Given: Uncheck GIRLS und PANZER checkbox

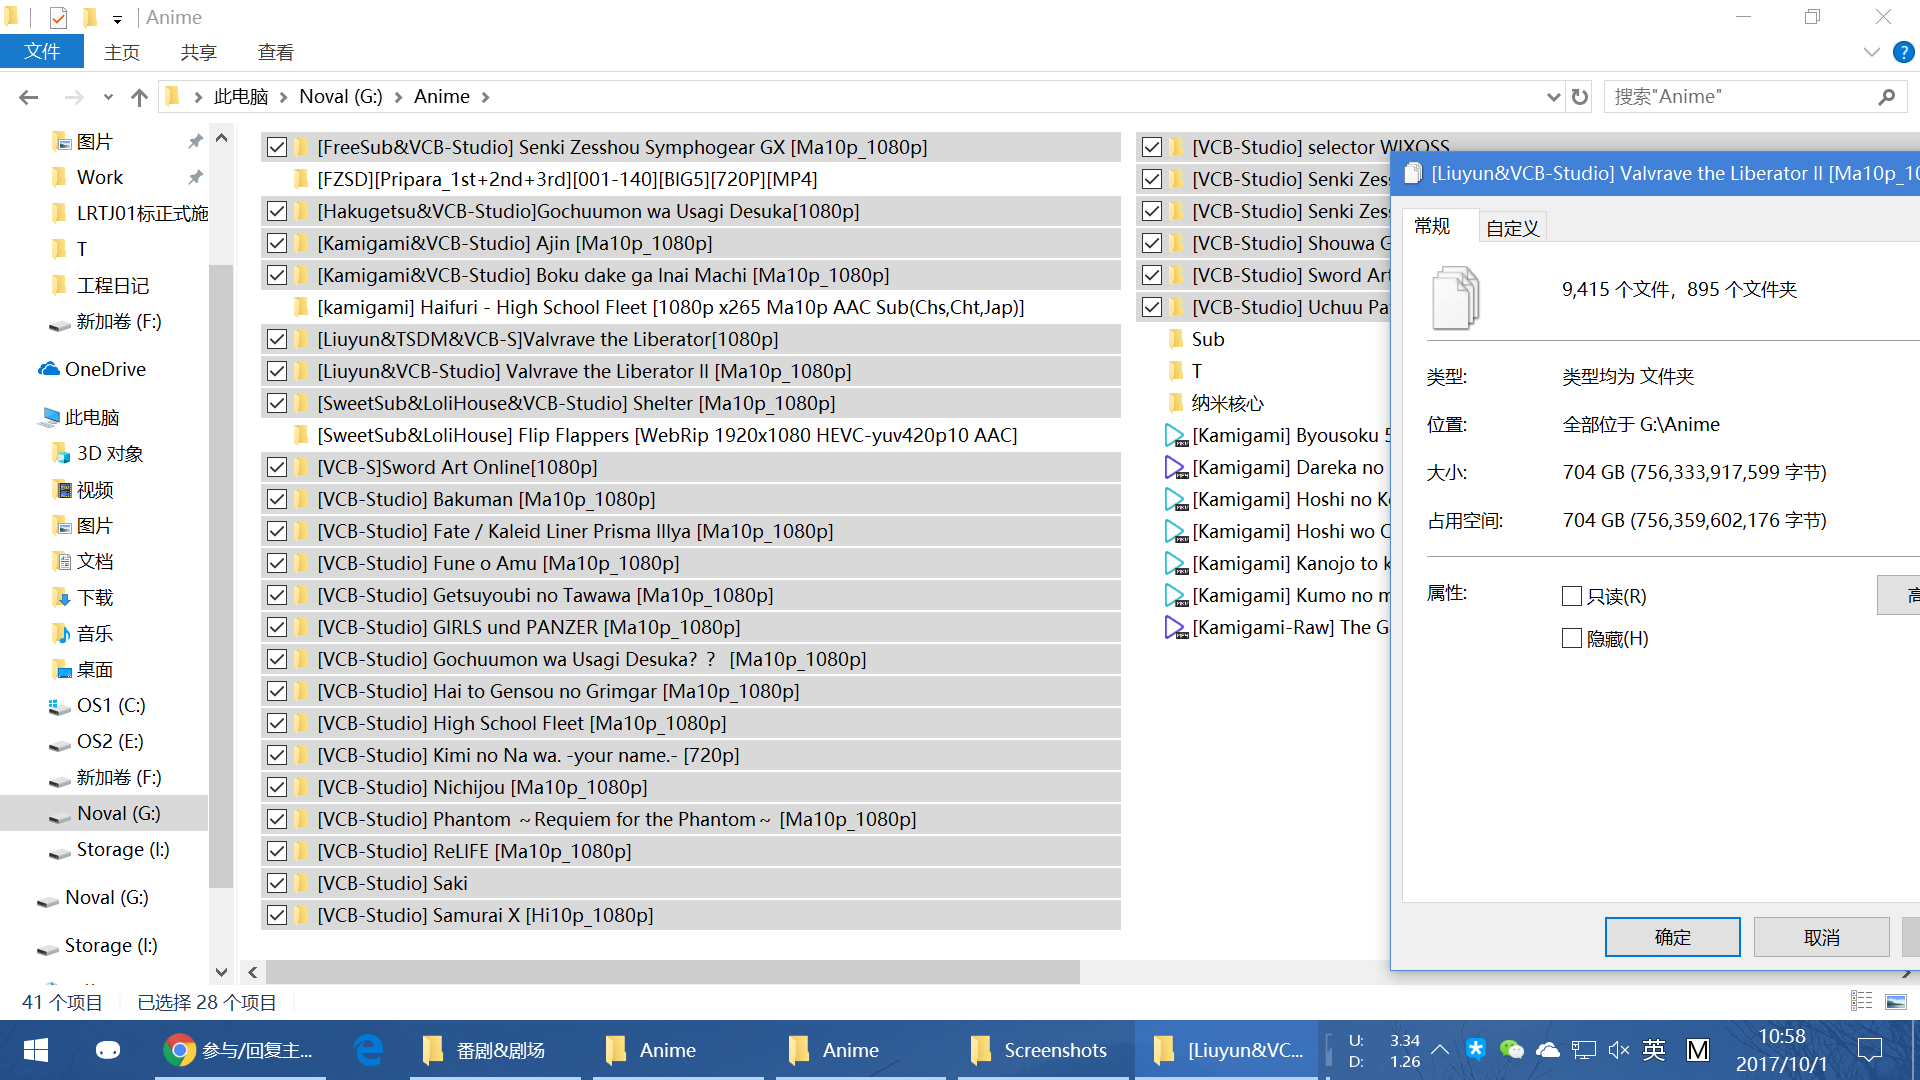Looking at the screenshot, I should pyautogui.click(x=277, y=627).
